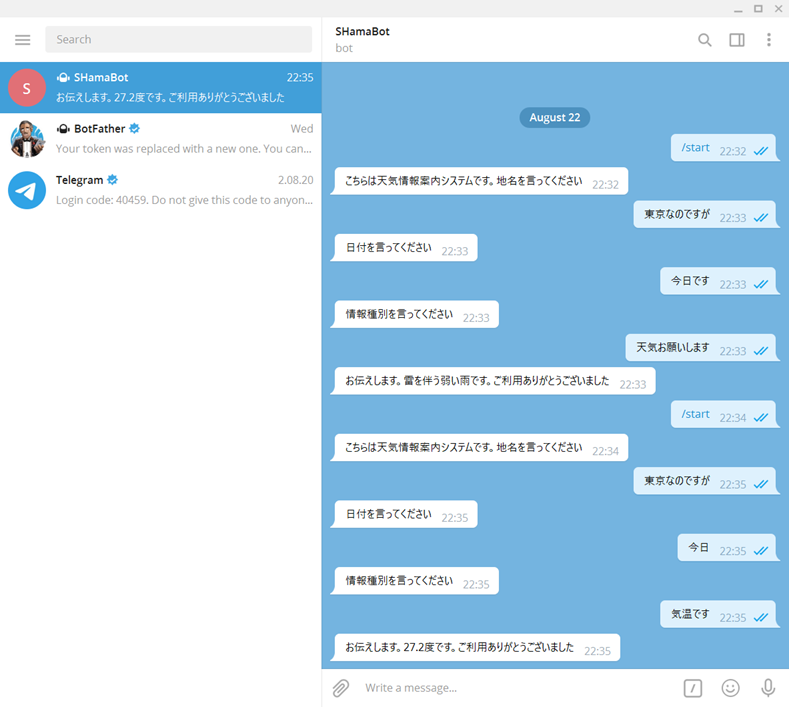
Task: Click the Telegram logo avatar
Action: click(27, 190)
